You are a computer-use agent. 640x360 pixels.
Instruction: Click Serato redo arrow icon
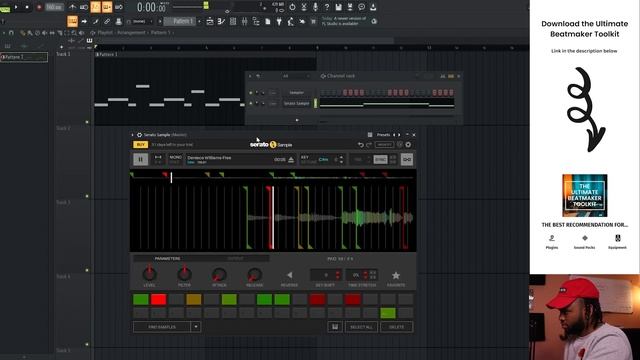click(369, 144)
